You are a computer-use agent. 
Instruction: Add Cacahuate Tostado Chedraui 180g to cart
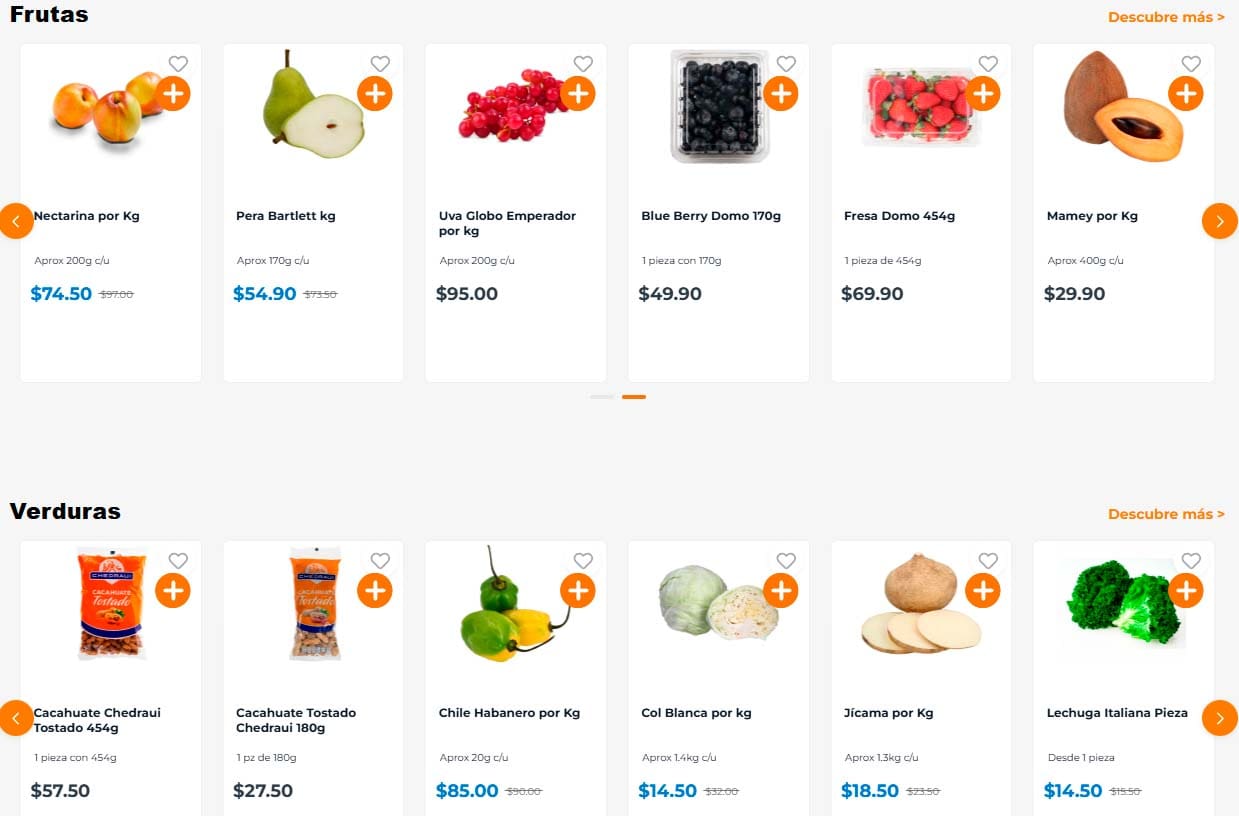click(375, 591)
